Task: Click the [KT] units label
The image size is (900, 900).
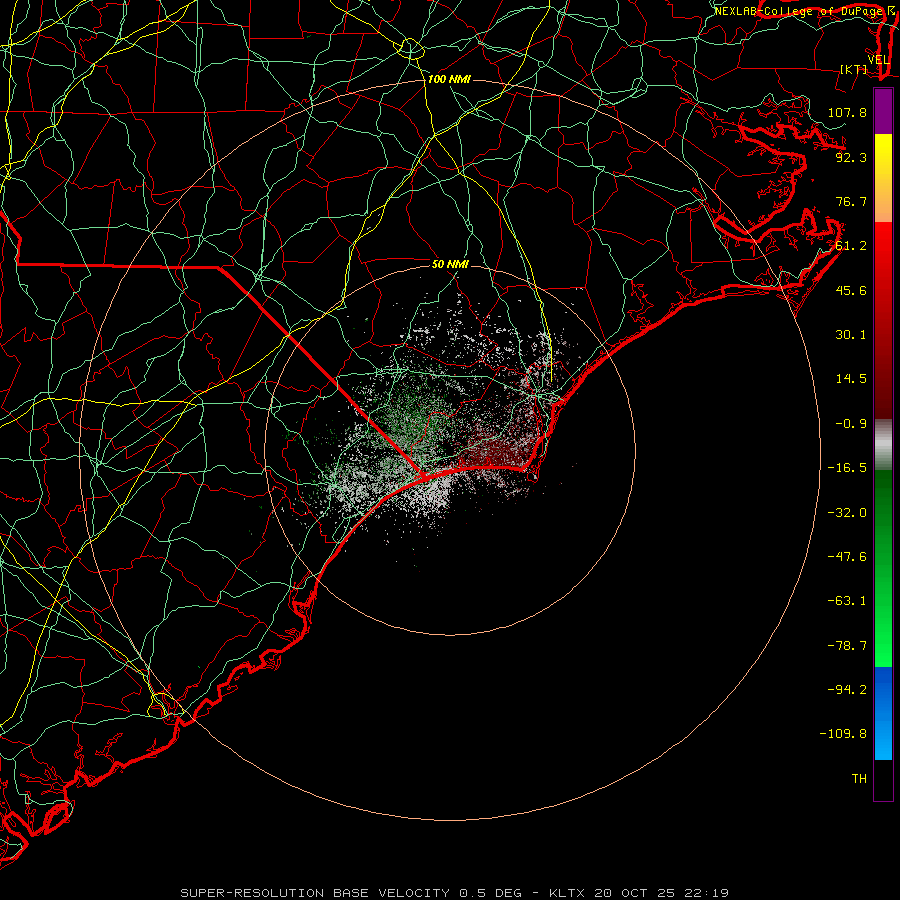Action: pos(854,69)
